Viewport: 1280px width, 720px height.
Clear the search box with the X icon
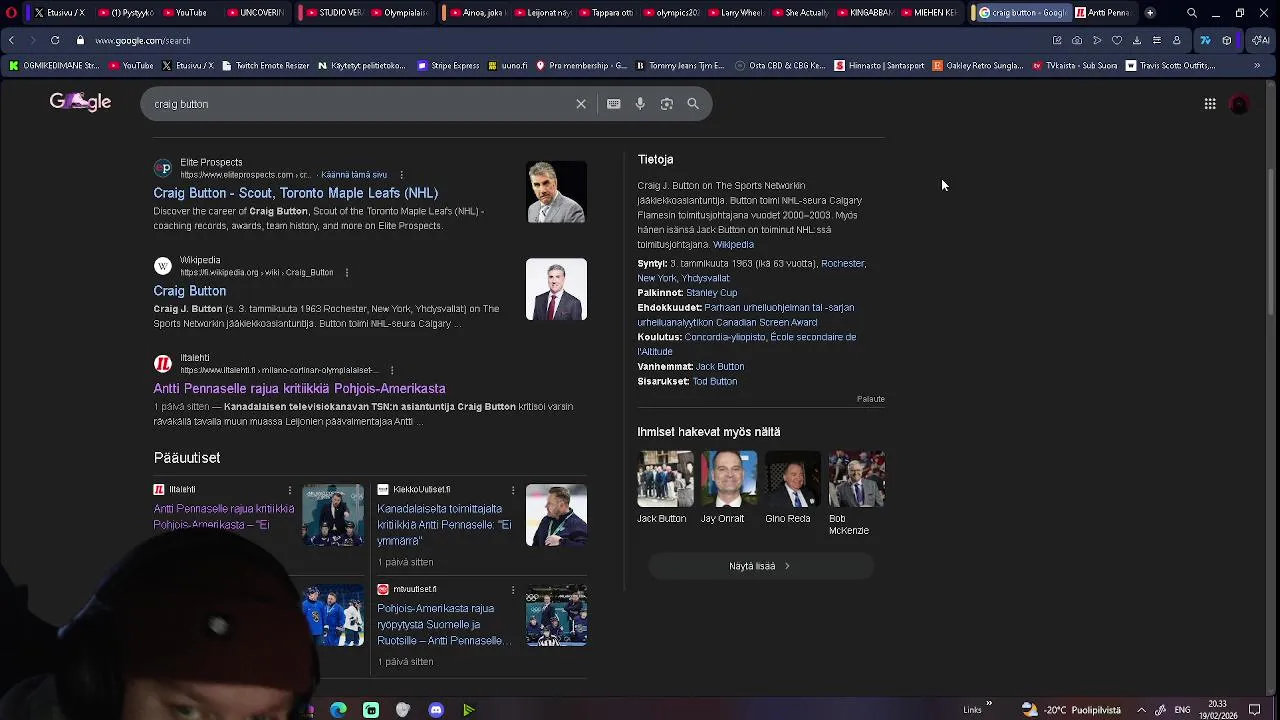[x=580, y=104]
